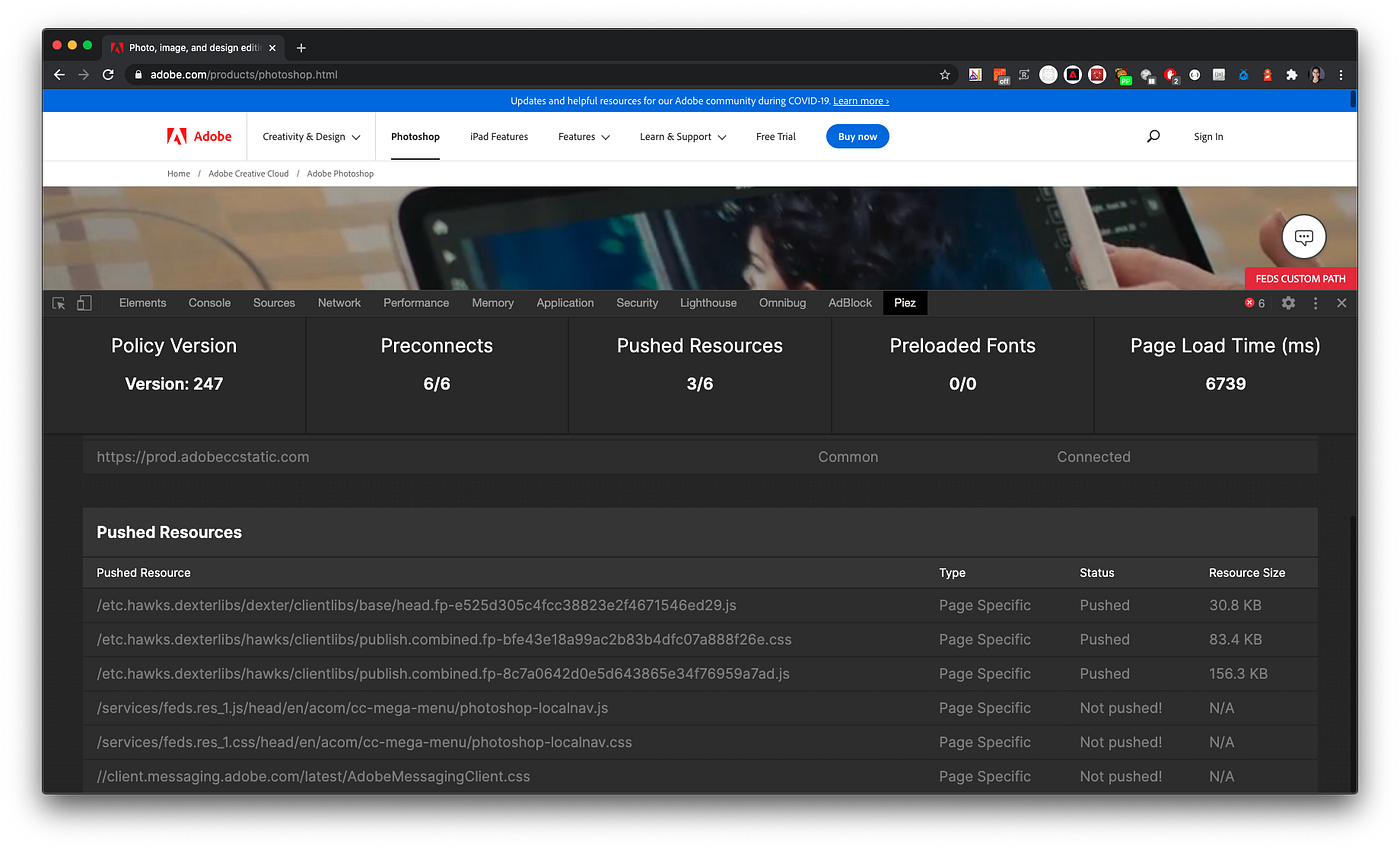Open the chat feedback bubble icon

pyautogui.click(x=1303, y=237)
